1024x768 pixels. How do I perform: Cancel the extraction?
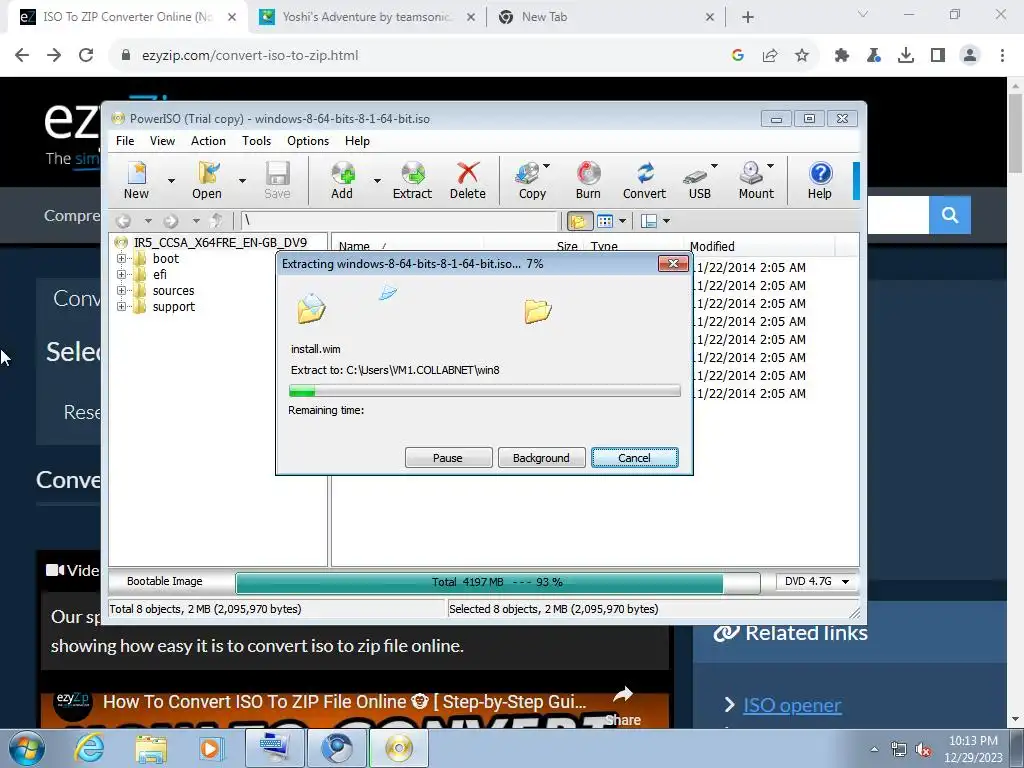[635, 458]
